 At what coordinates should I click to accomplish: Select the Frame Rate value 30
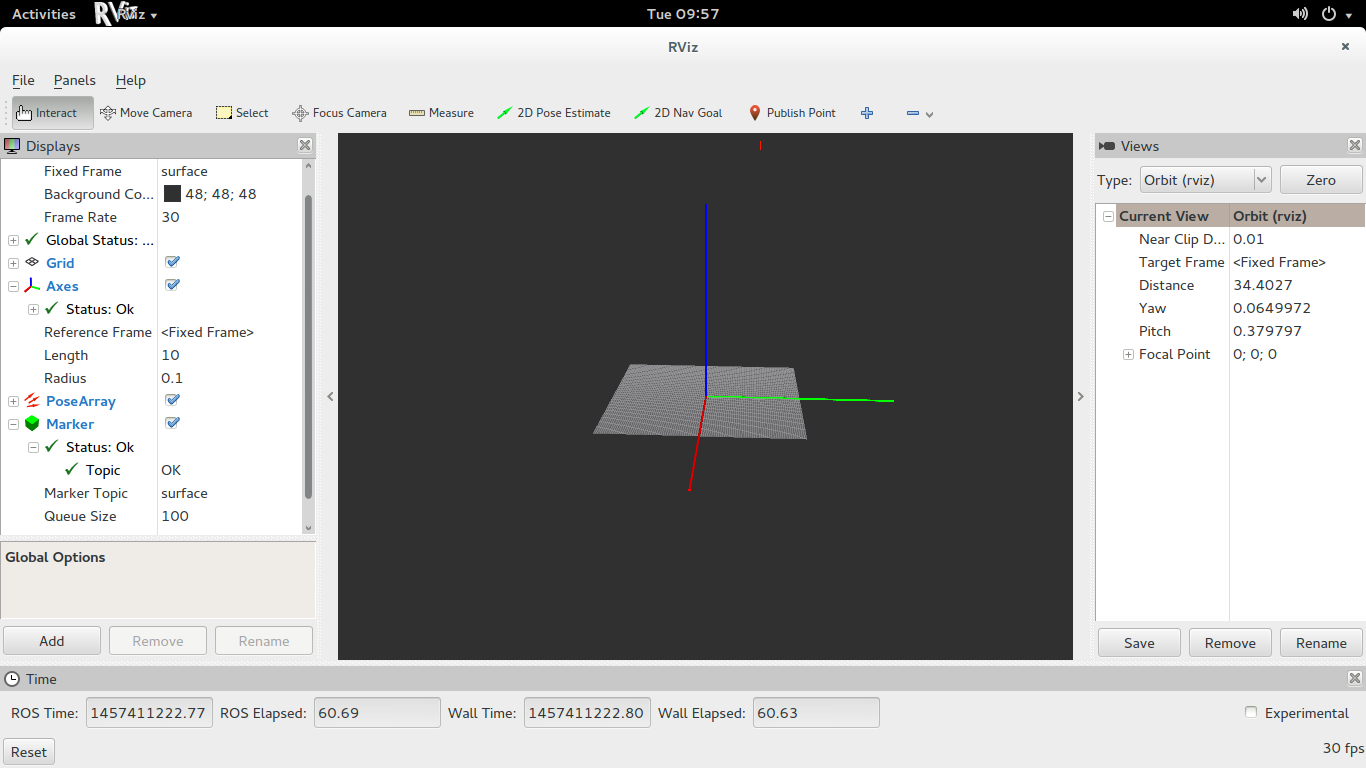[170, 217]
